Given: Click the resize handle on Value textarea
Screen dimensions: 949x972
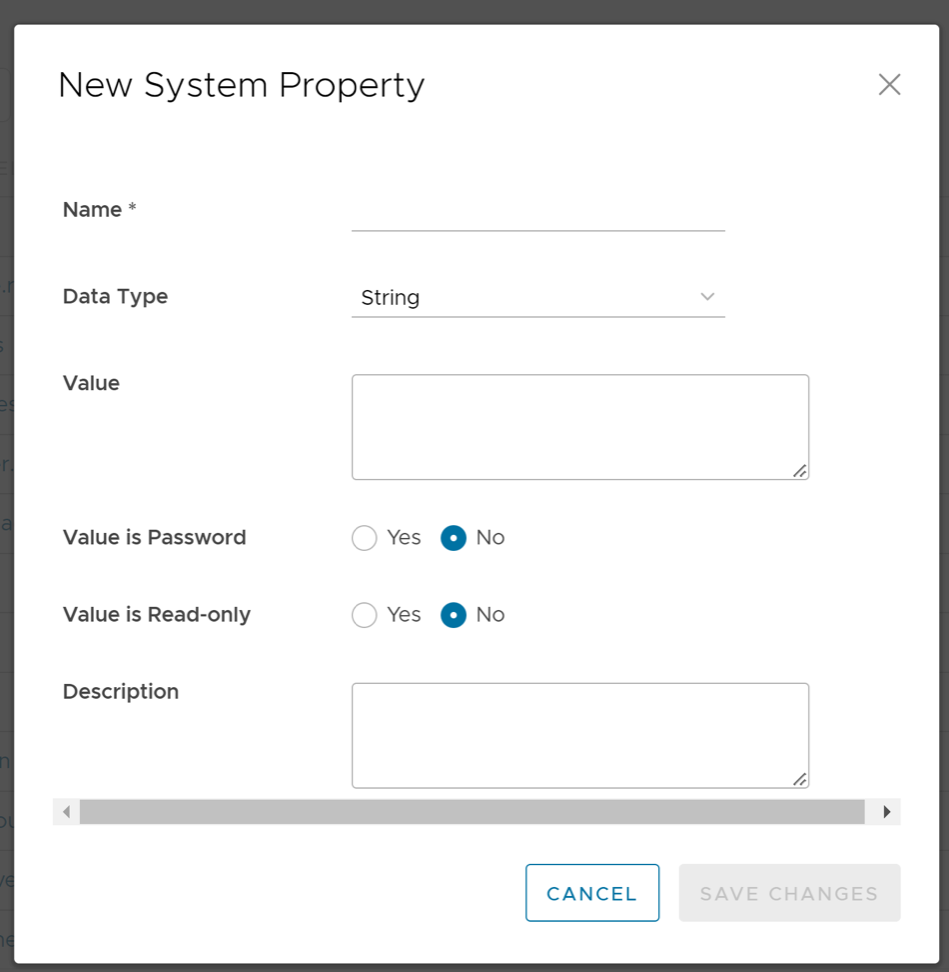Looking at the screenshot, I should [801, 471].
